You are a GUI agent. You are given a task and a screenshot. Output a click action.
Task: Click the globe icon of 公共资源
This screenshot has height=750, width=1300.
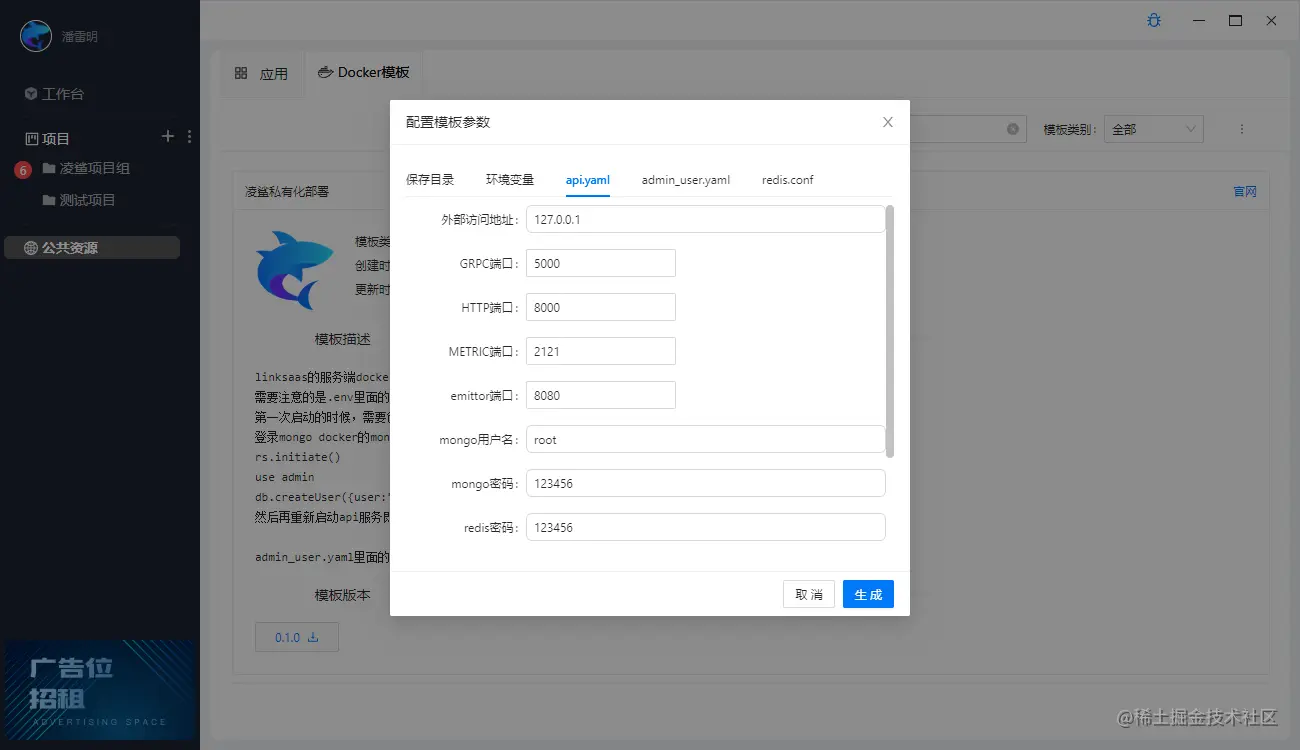(x=31, y=248)
